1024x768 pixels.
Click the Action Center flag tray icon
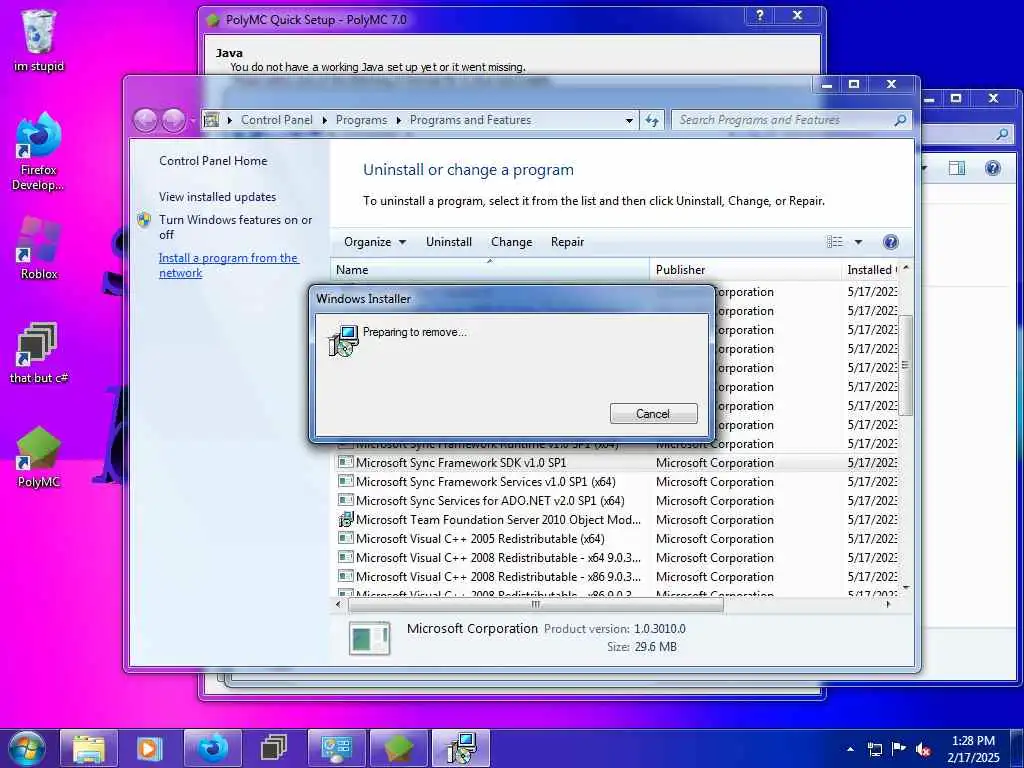tap(899, 749)
